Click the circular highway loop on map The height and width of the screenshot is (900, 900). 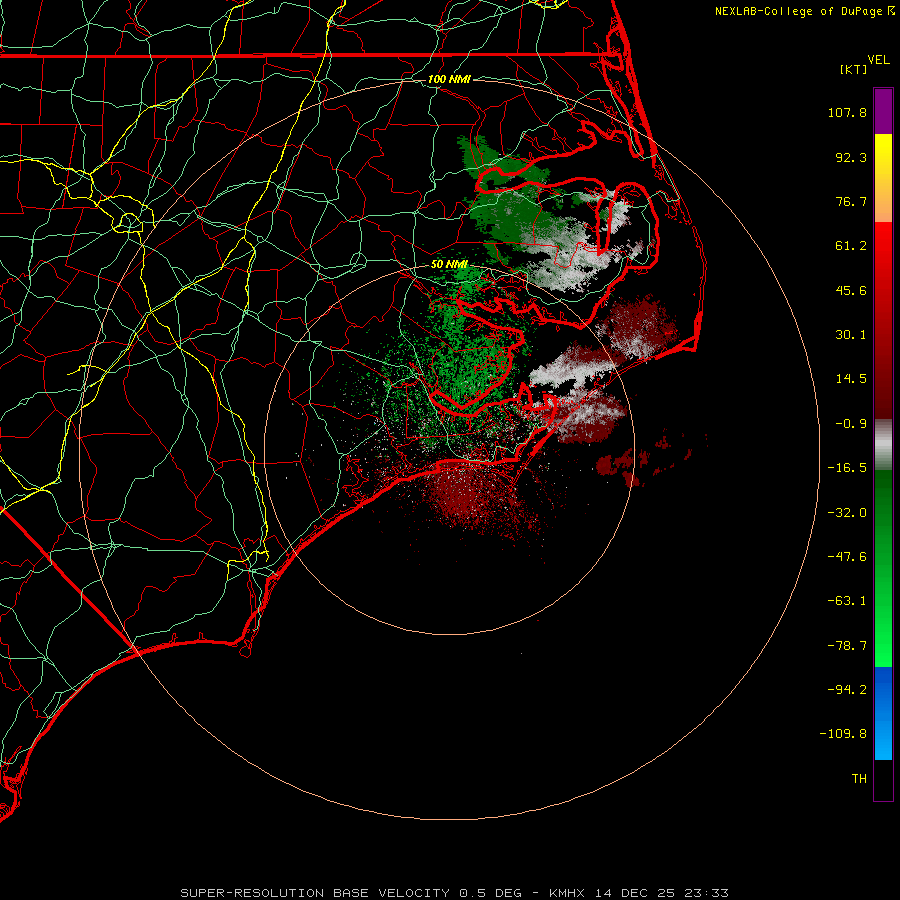tap(129, 222)
